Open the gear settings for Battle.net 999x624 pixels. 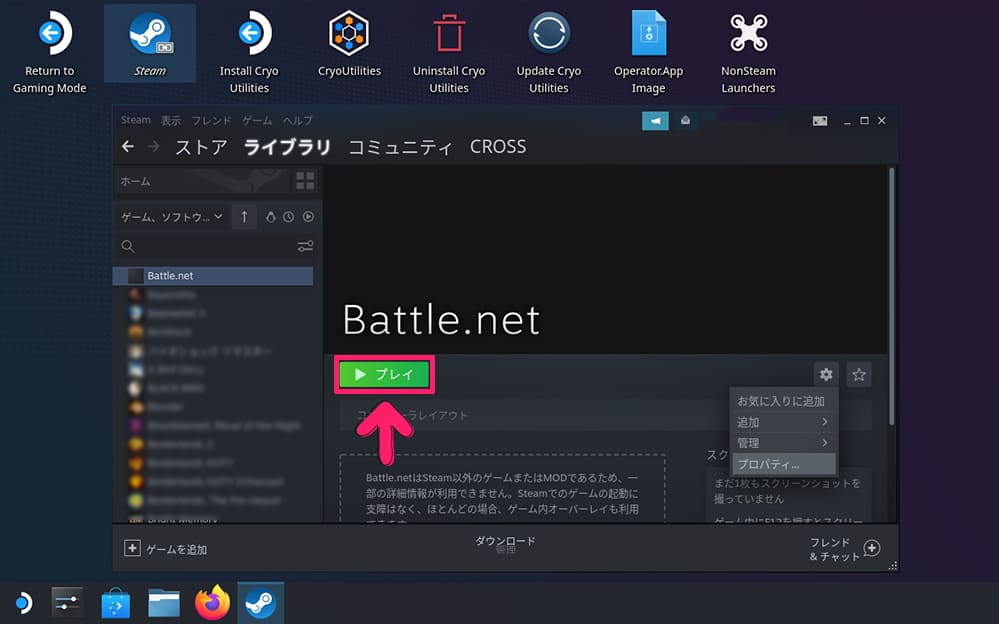pos(826,374)
